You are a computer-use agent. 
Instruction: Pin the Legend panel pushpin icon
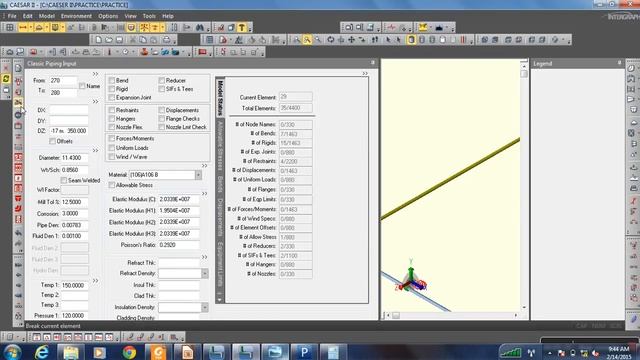[x=620, y=63]
